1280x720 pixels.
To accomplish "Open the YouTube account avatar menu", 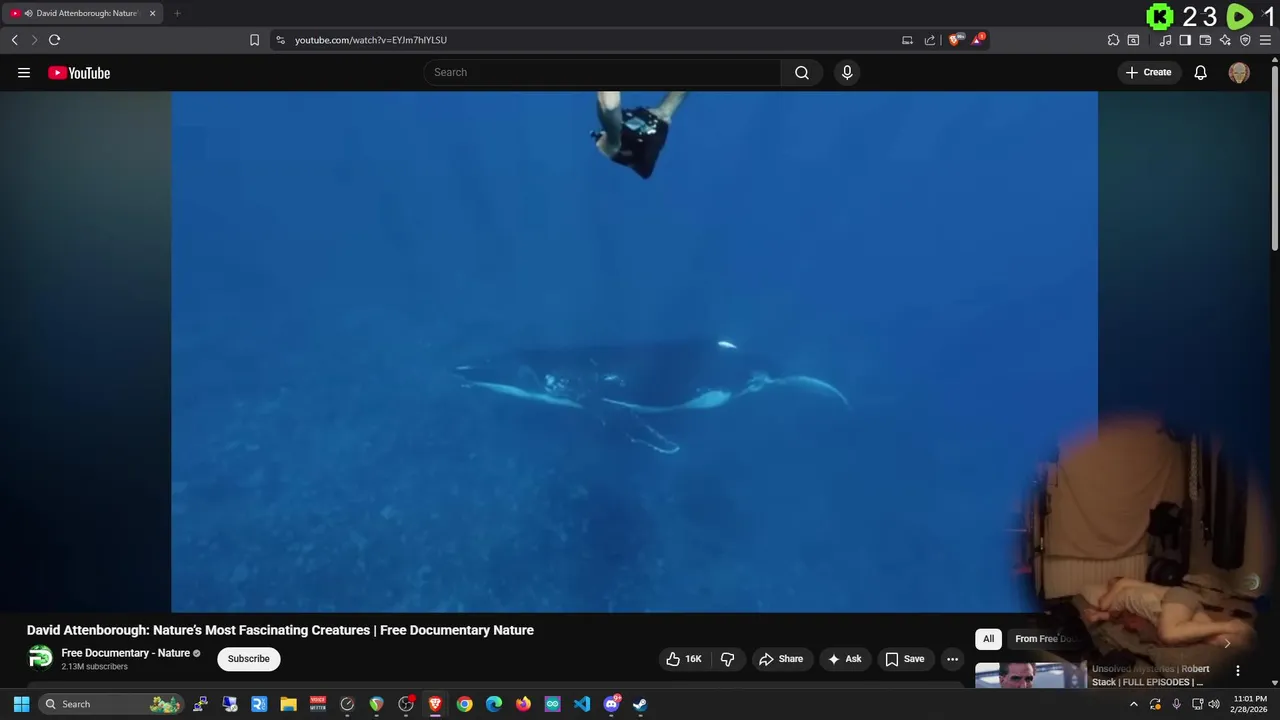I will (x=1239, y=72).
